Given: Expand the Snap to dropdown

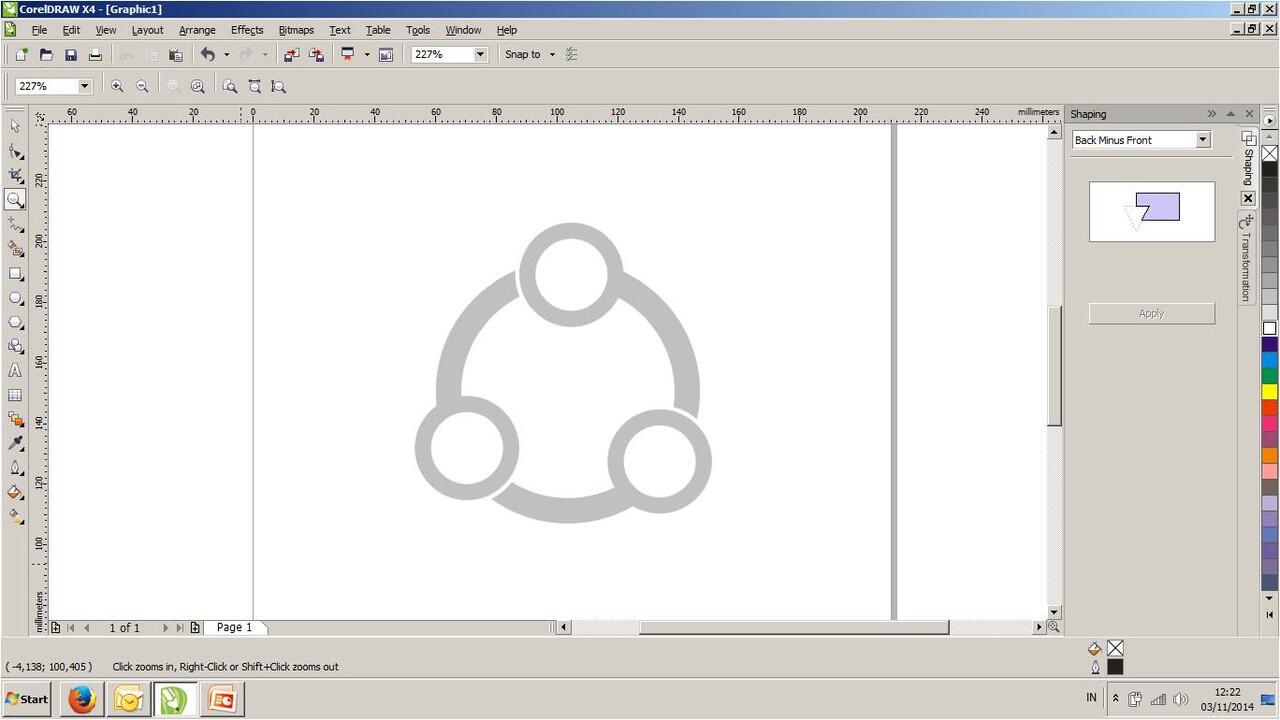Looking at the screenshot, I should click(x=552, y=55).
